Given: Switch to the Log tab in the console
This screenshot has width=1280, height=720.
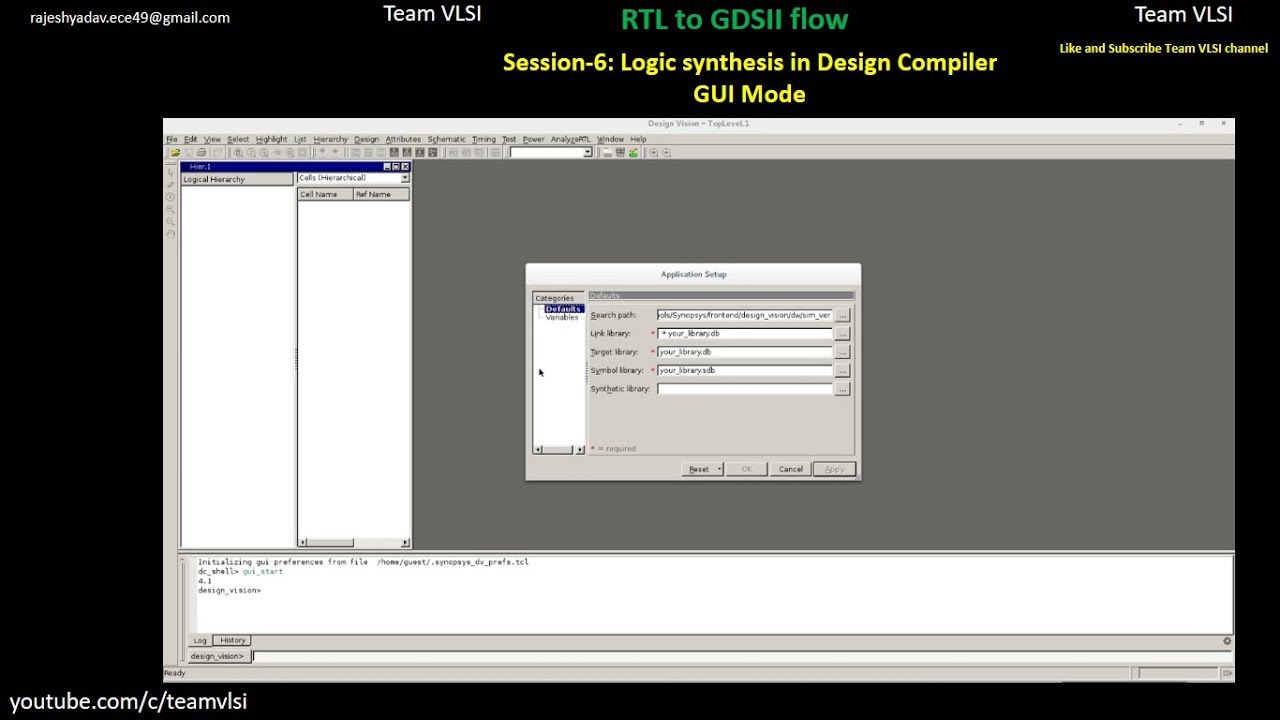Looking at the screenshot, I should (x=200, y=640).
